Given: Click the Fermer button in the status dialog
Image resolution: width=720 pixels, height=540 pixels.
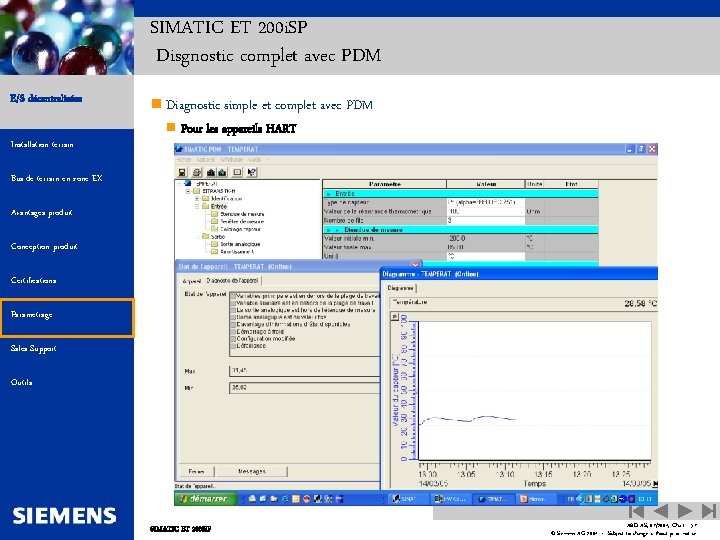Looking at the screenshot, I should (x=196, y=471).
